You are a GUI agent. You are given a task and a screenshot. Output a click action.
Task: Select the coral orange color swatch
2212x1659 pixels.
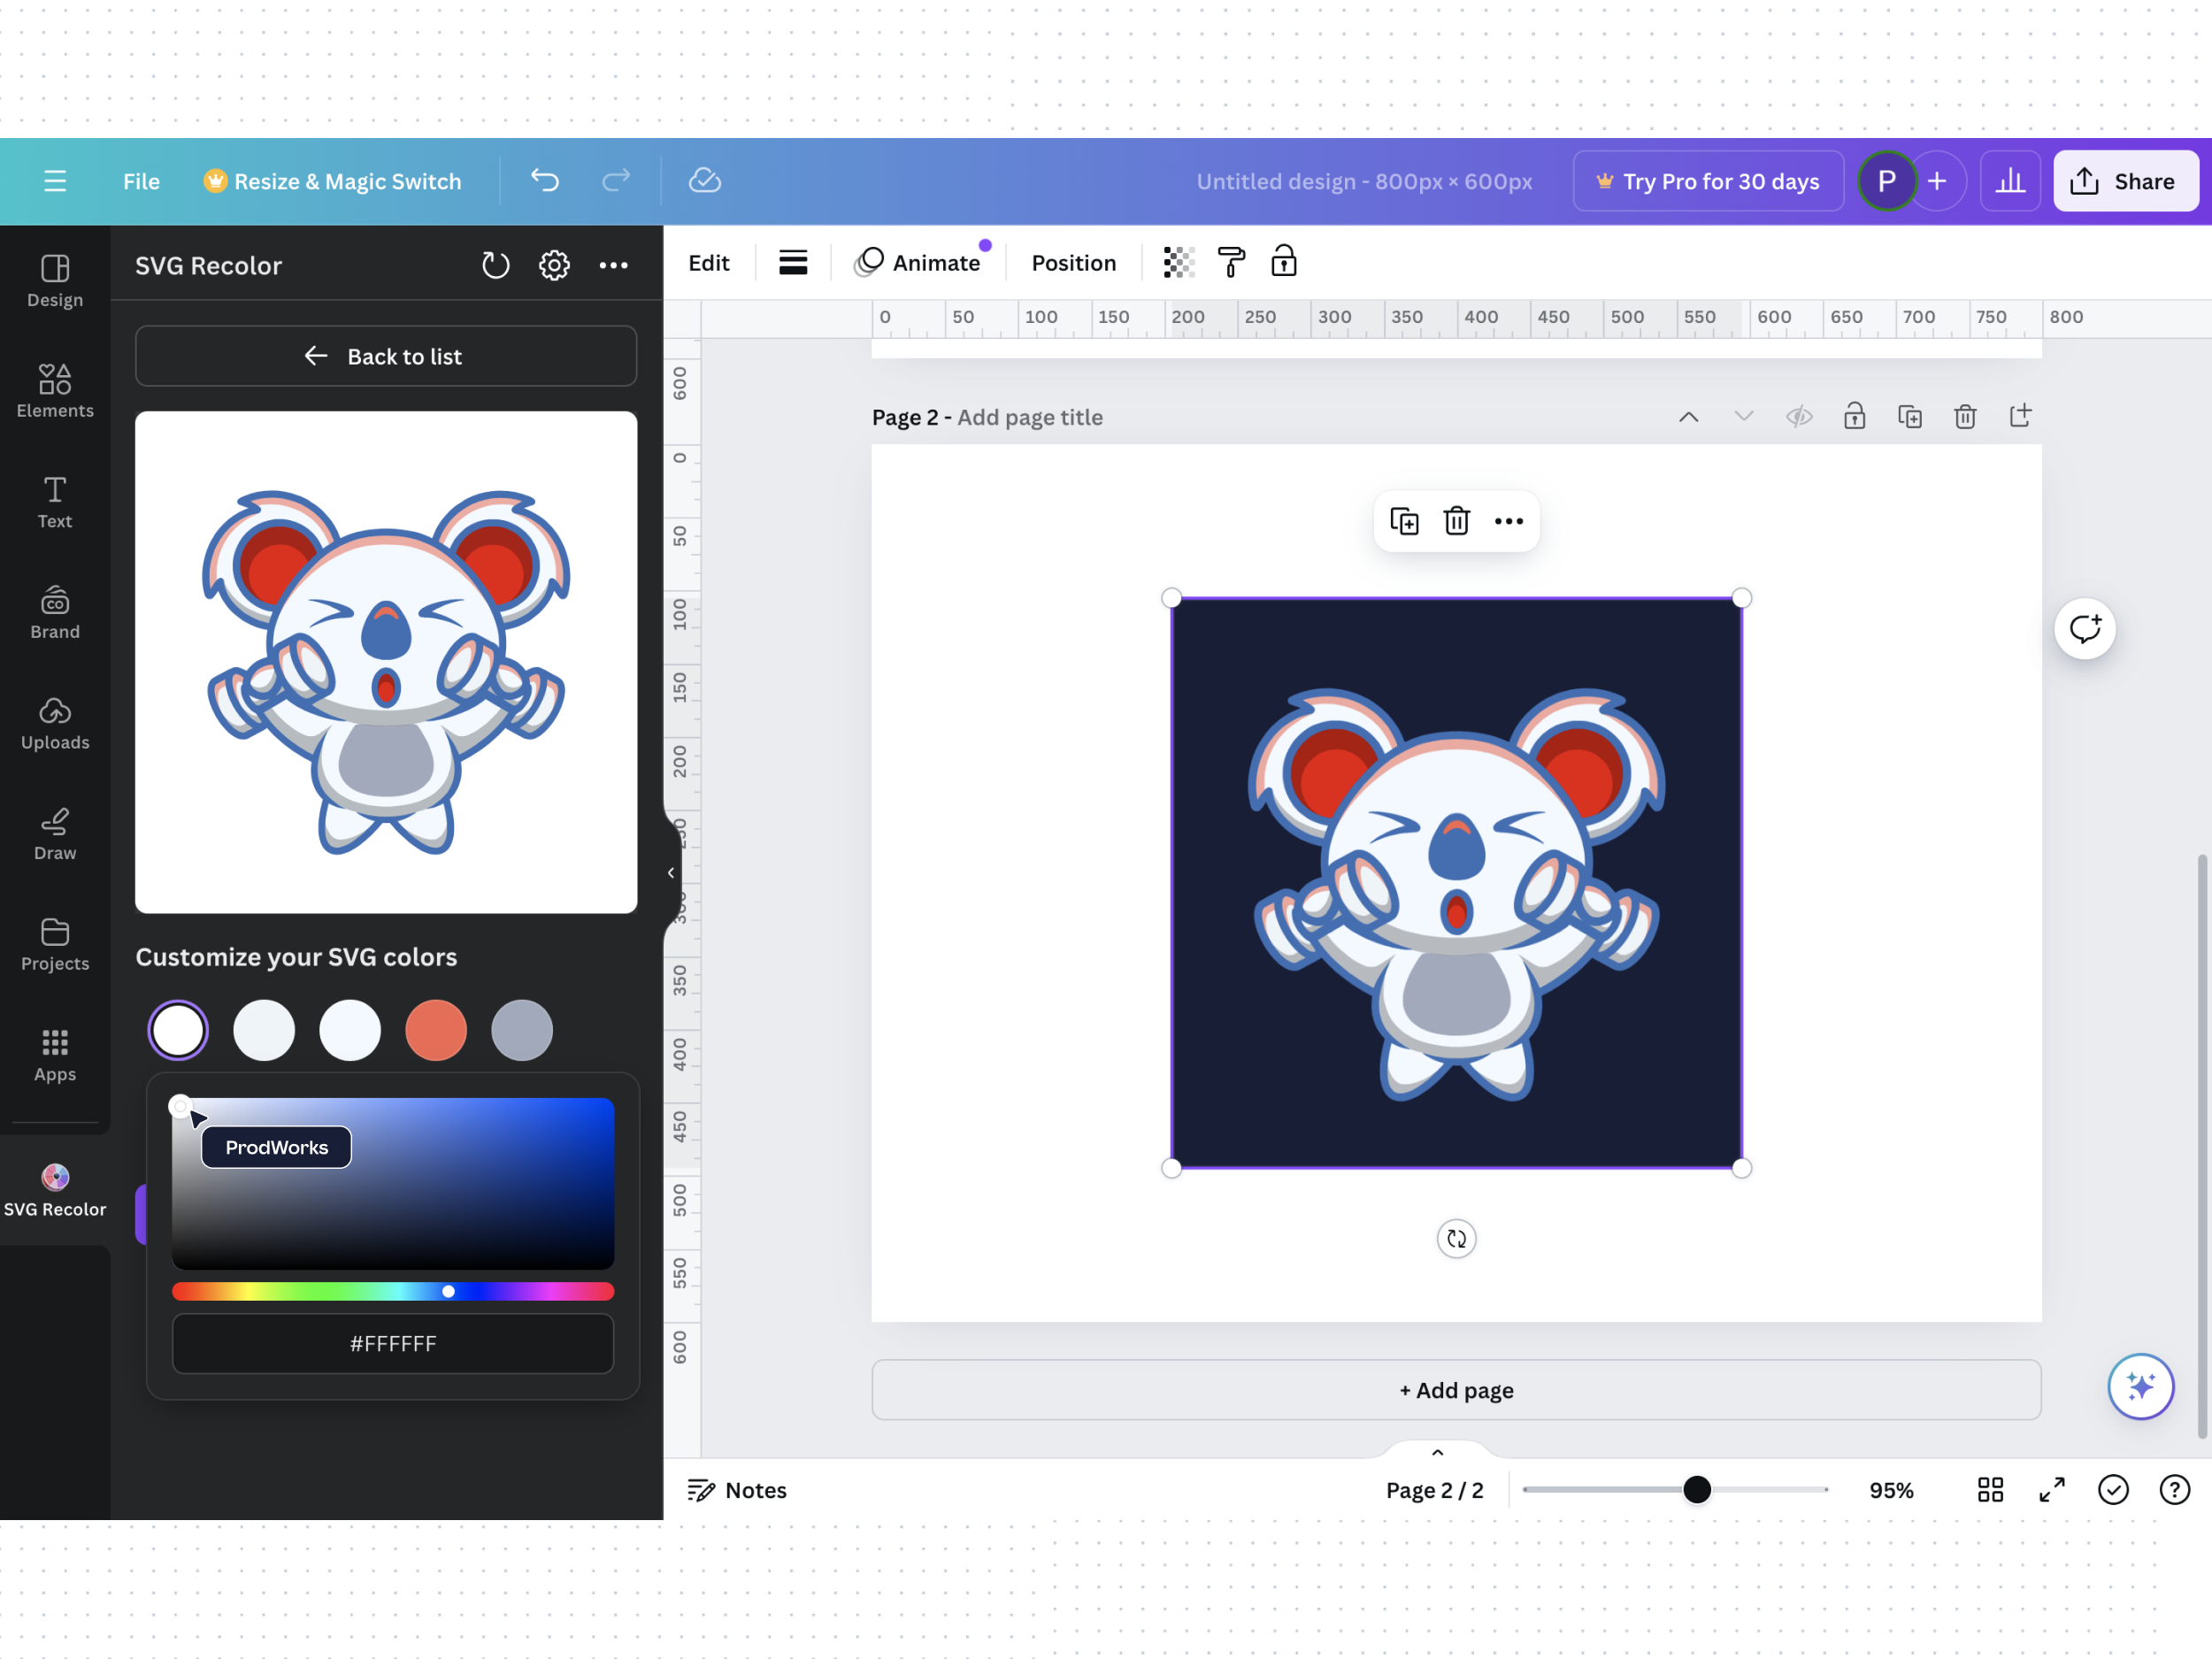(436, 1030)
